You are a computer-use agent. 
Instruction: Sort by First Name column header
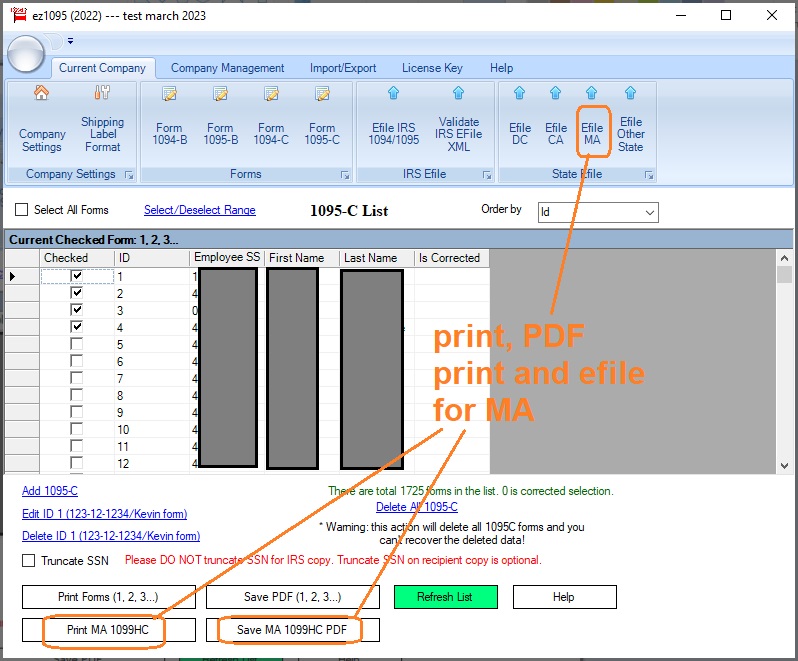tap(302, 257)
